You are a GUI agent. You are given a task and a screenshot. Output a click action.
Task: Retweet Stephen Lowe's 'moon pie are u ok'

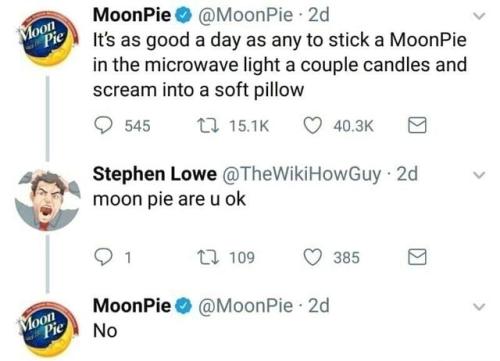point(207,257)
